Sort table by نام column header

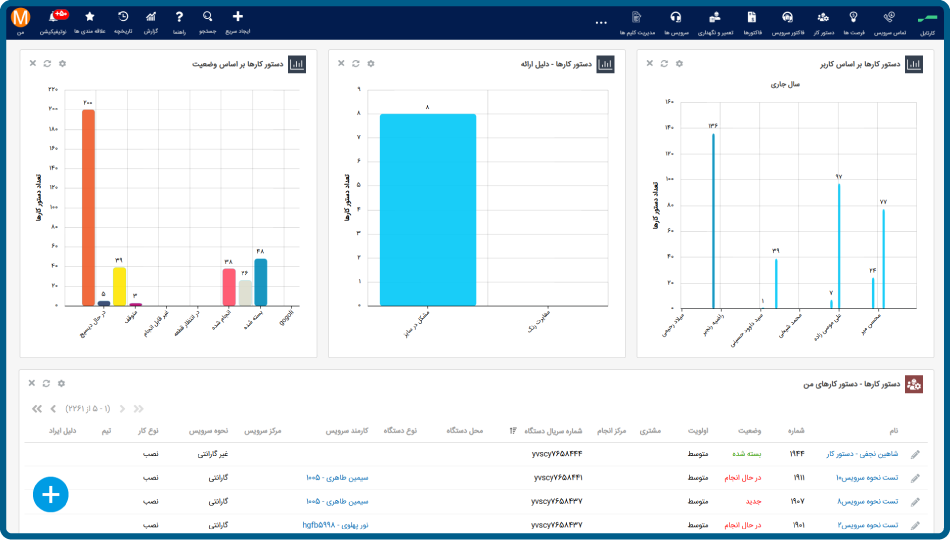[x=894, y=431]
